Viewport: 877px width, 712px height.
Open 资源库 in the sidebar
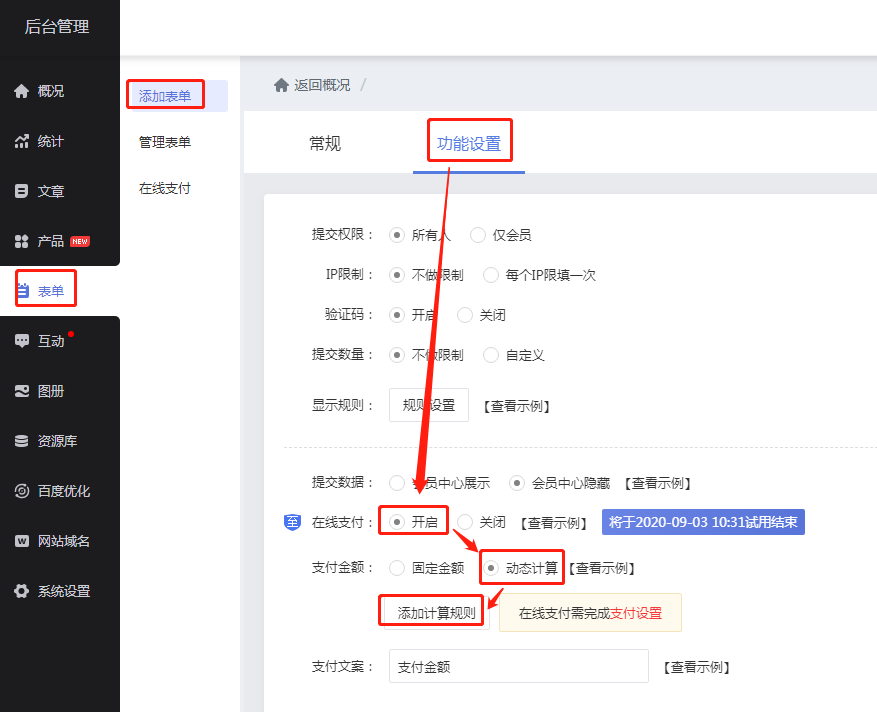[x=57, y=441]
